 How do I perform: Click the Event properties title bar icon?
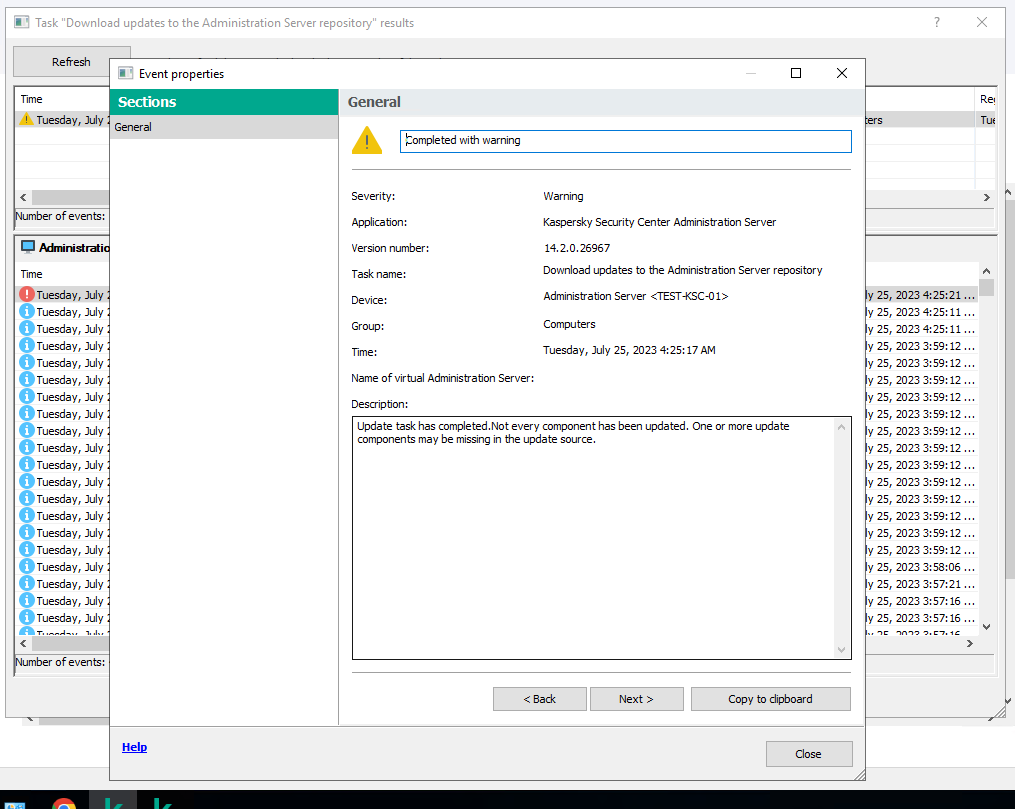pos(126,73)
